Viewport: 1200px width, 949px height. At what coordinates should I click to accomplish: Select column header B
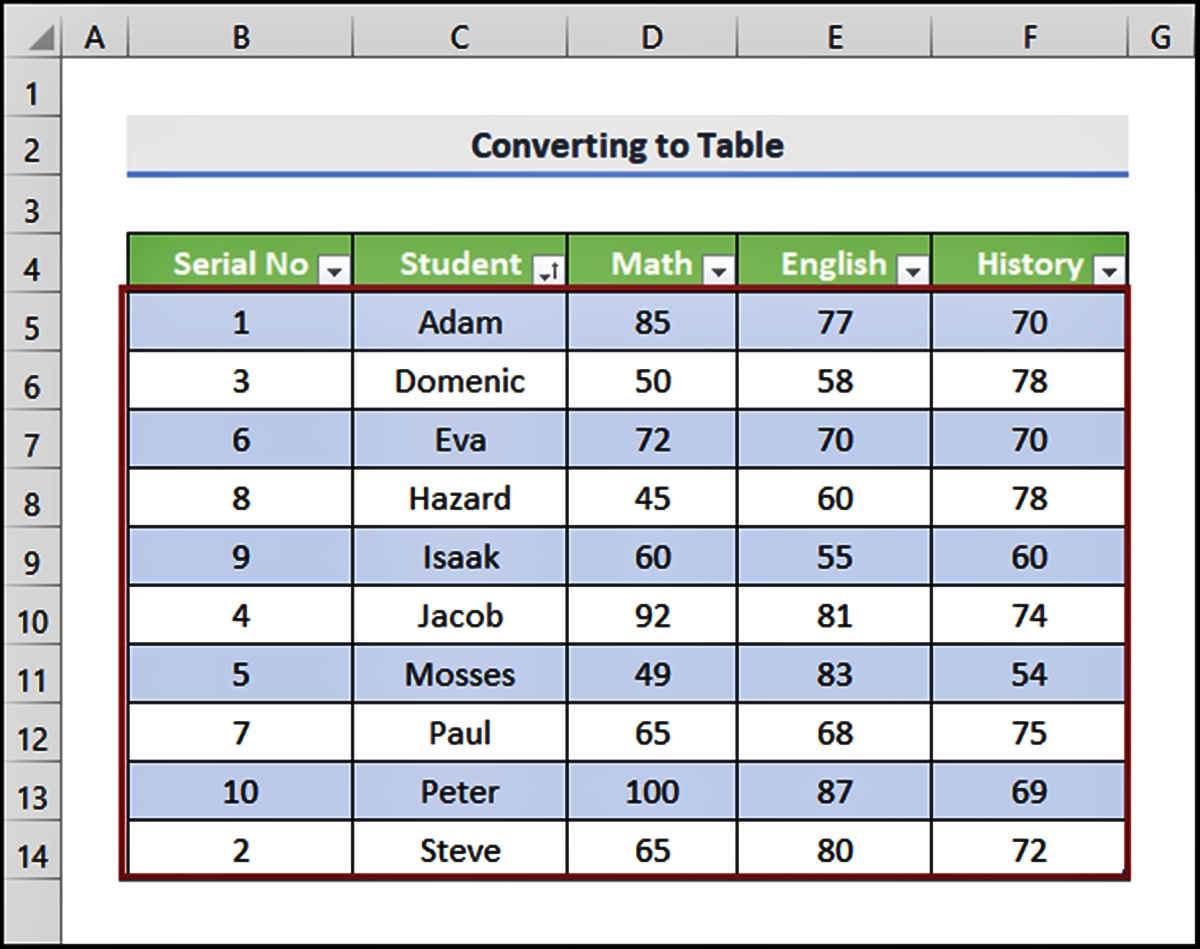coord(240,35)
